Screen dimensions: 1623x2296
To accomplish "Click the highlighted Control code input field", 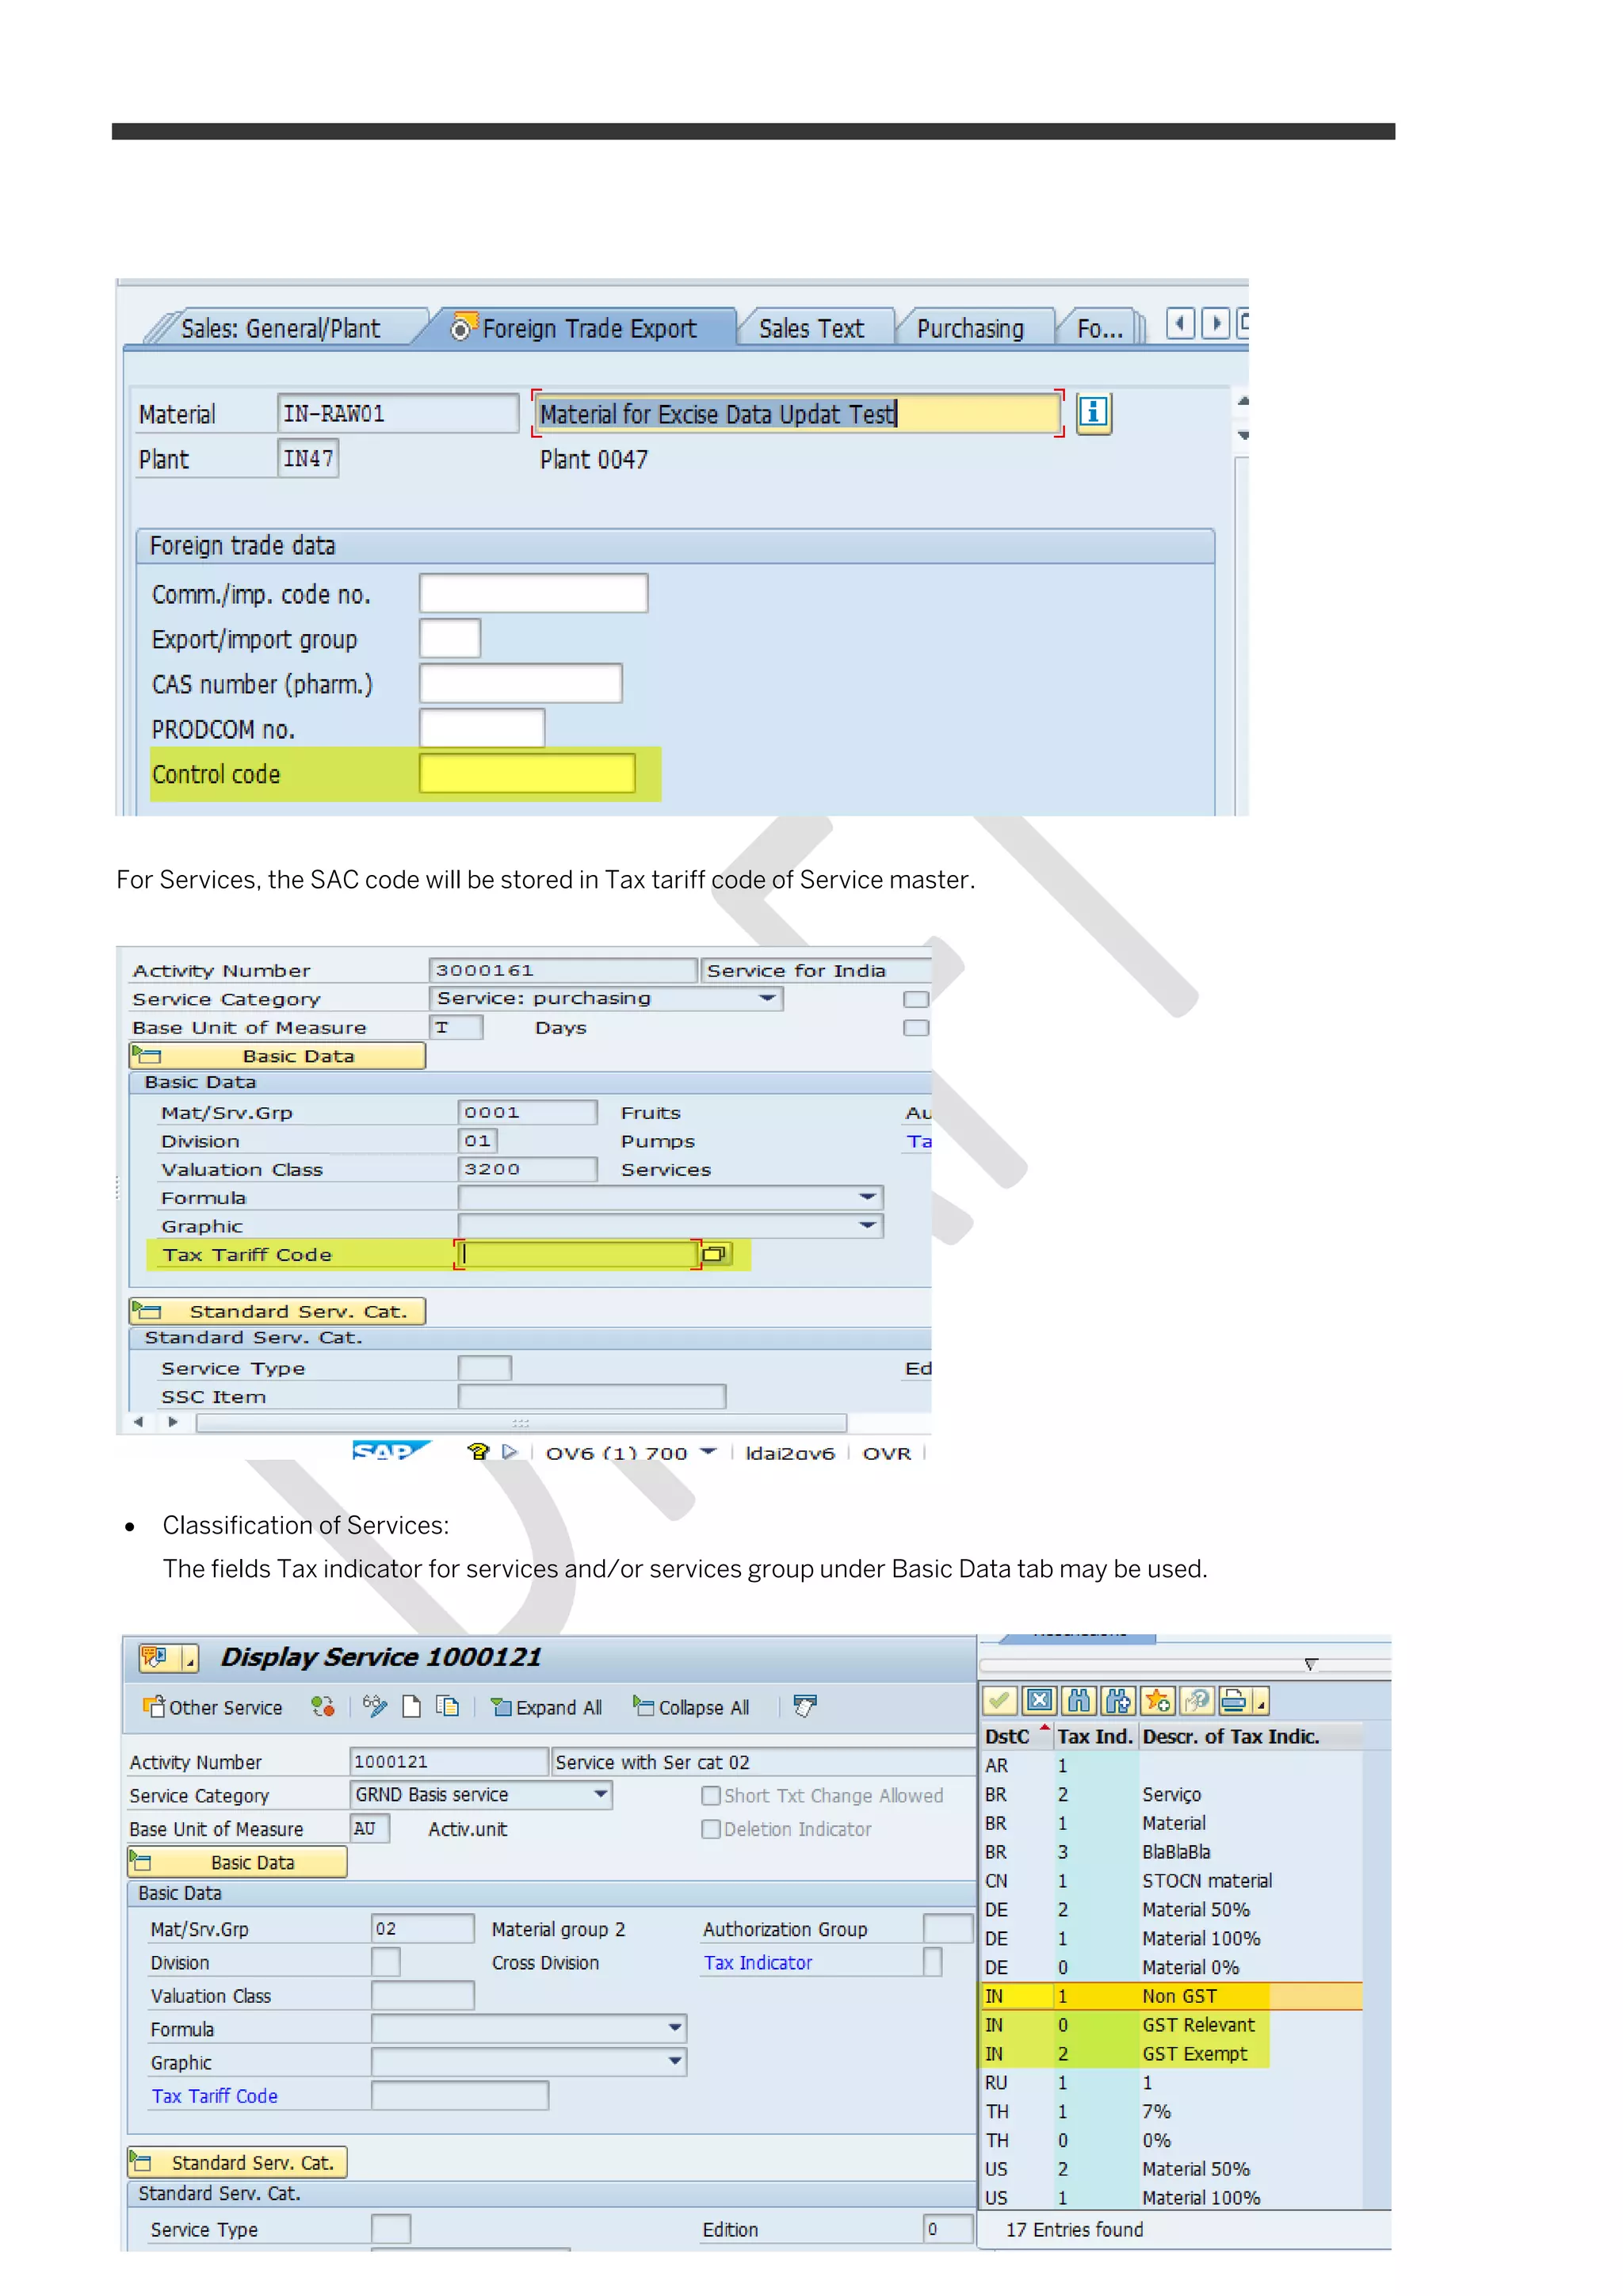I will pos(526,773).
